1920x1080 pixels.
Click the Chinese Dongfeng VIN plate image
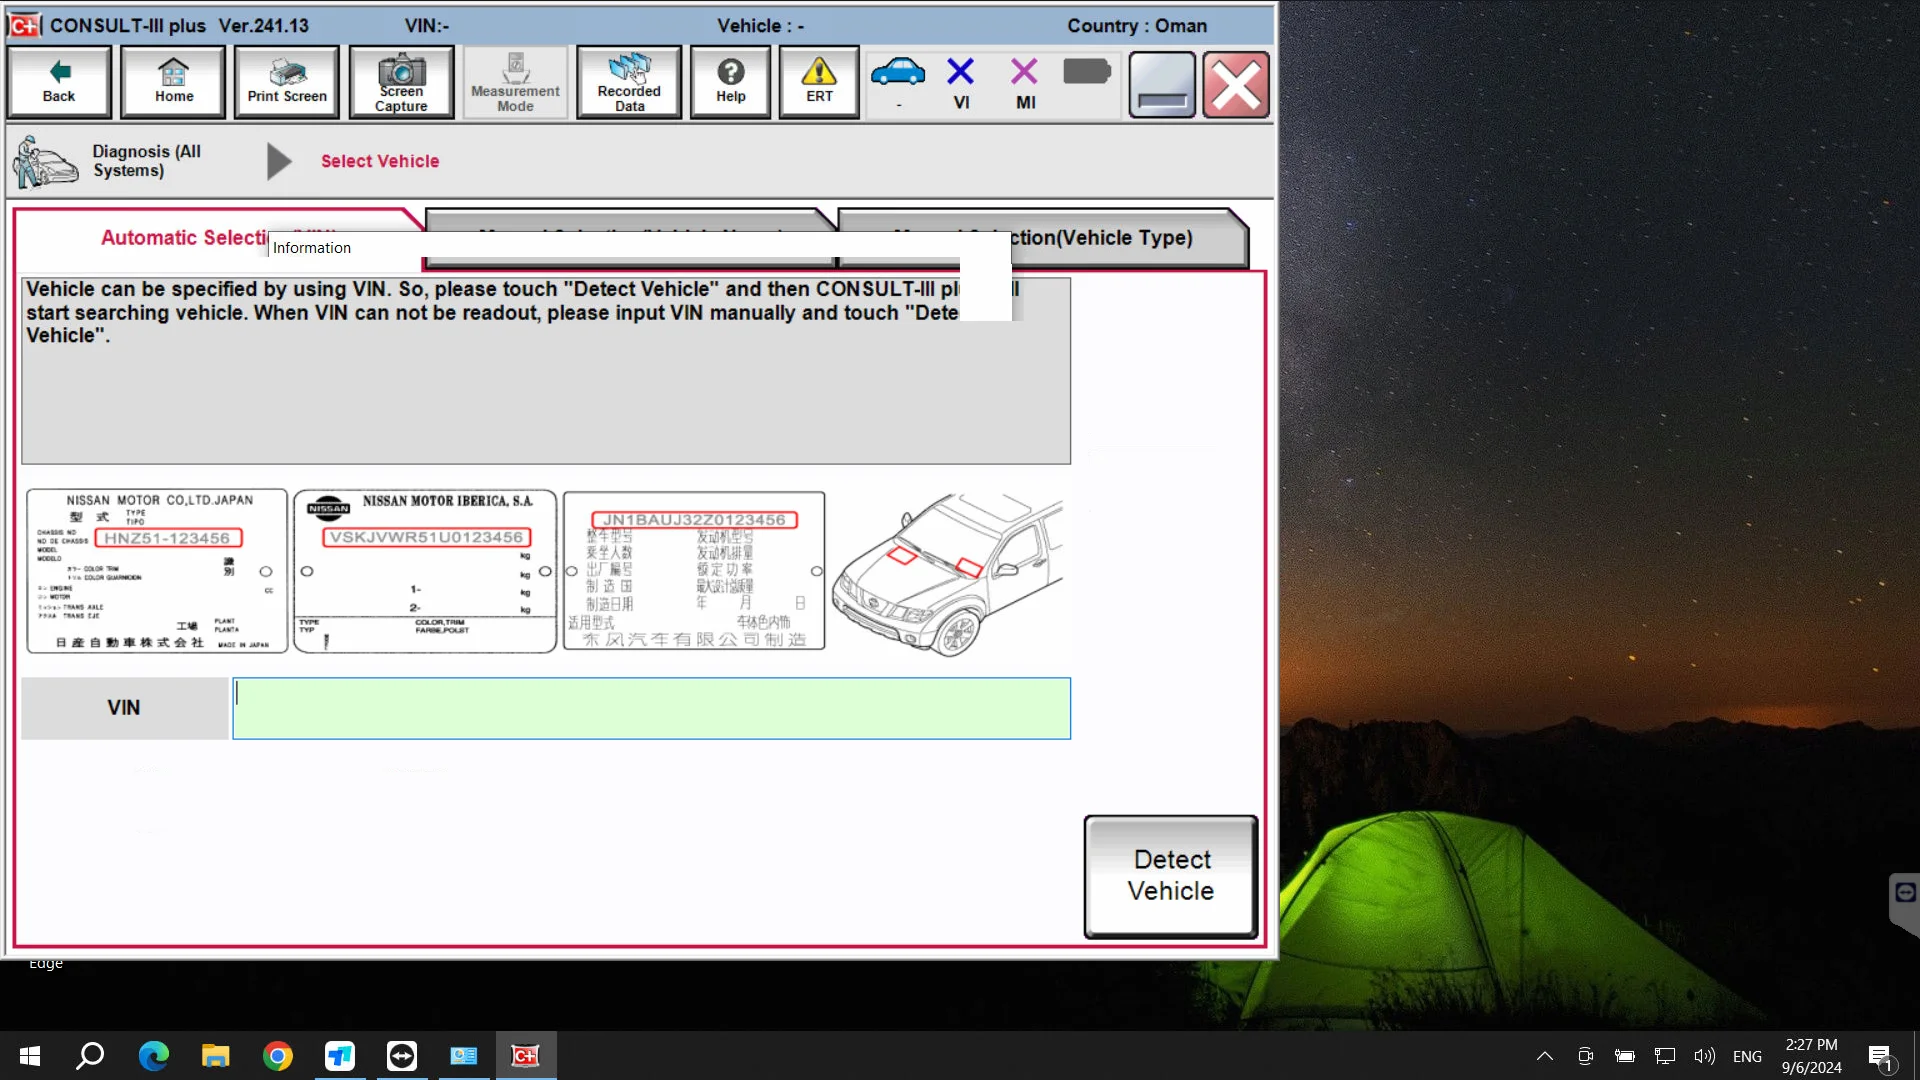(x=694, y=571)
